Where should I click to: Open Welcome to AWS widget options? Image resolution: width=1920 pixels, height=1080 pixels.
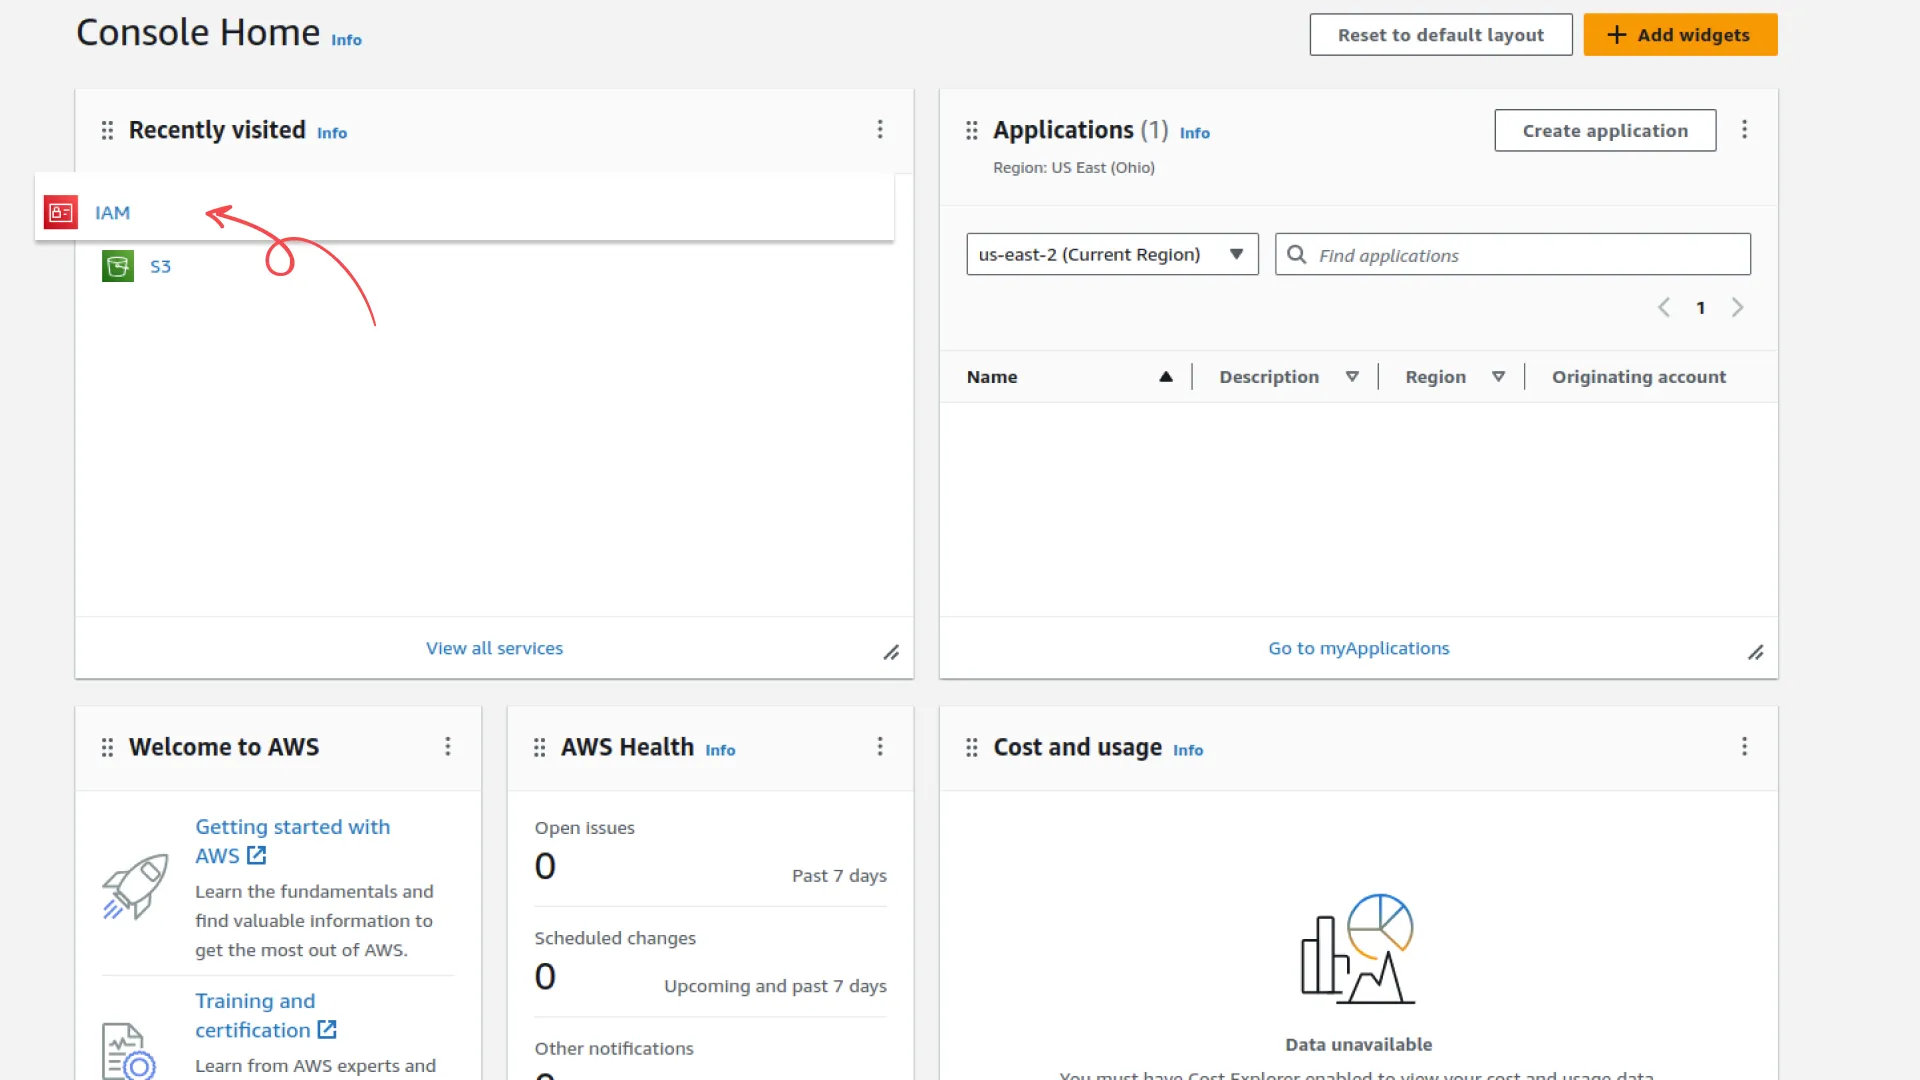click(x=447, y=746)
